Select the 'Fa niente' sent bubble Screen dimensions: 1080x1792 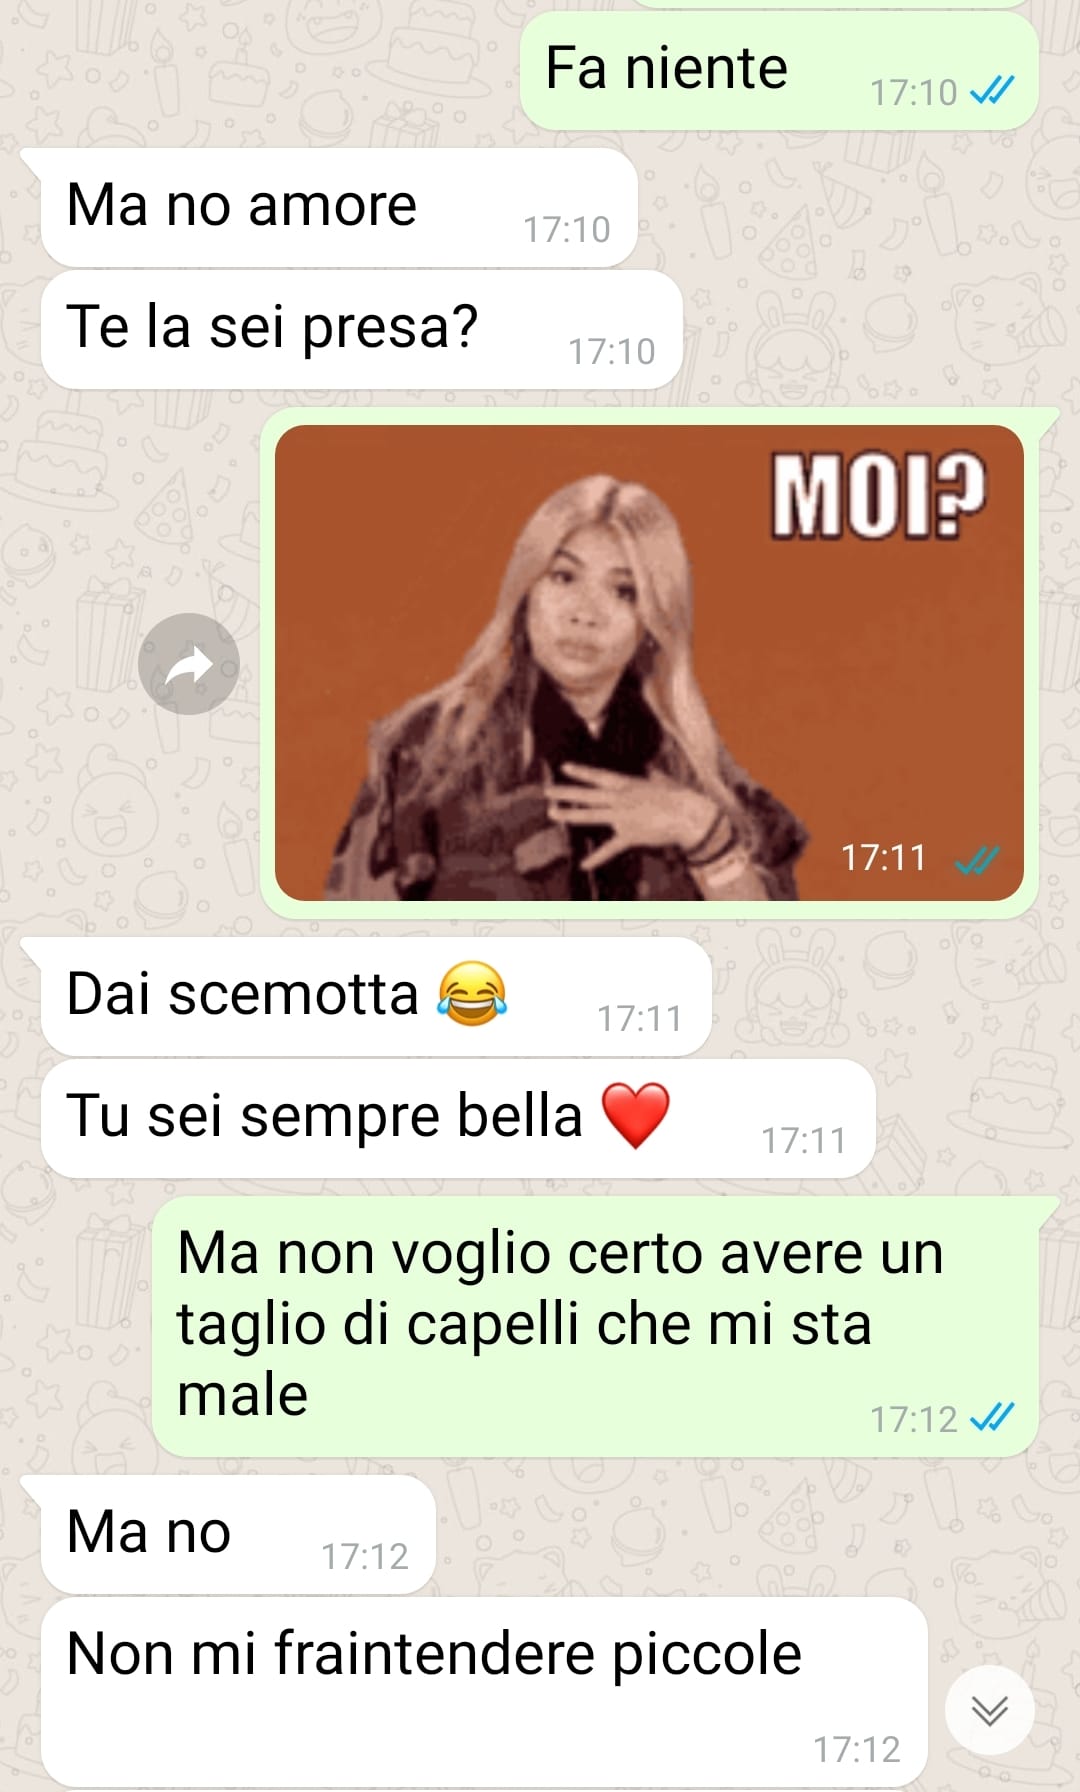(x=779, y=71)
